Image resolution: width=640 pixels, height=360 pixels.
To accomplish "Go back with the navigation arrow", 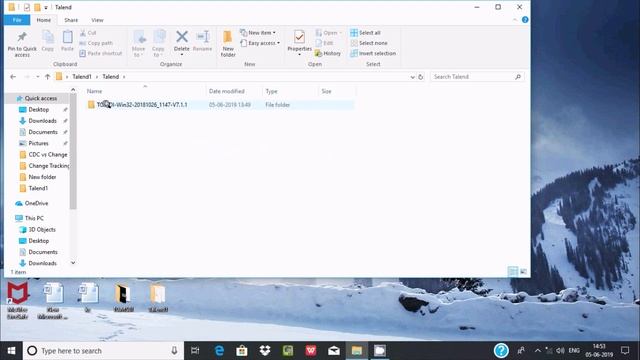I will [x=13, y=77].
